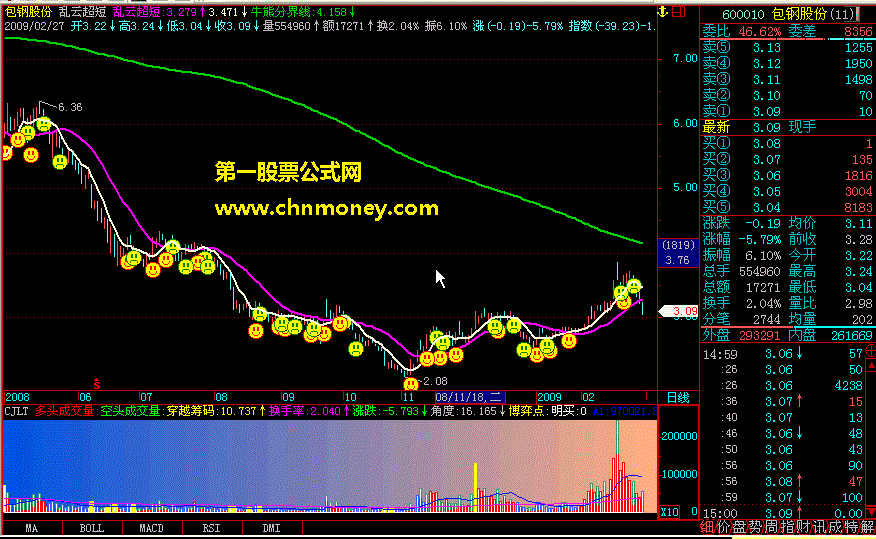
Task: Select the MACD indicator tab
Action: coord(151,528)
